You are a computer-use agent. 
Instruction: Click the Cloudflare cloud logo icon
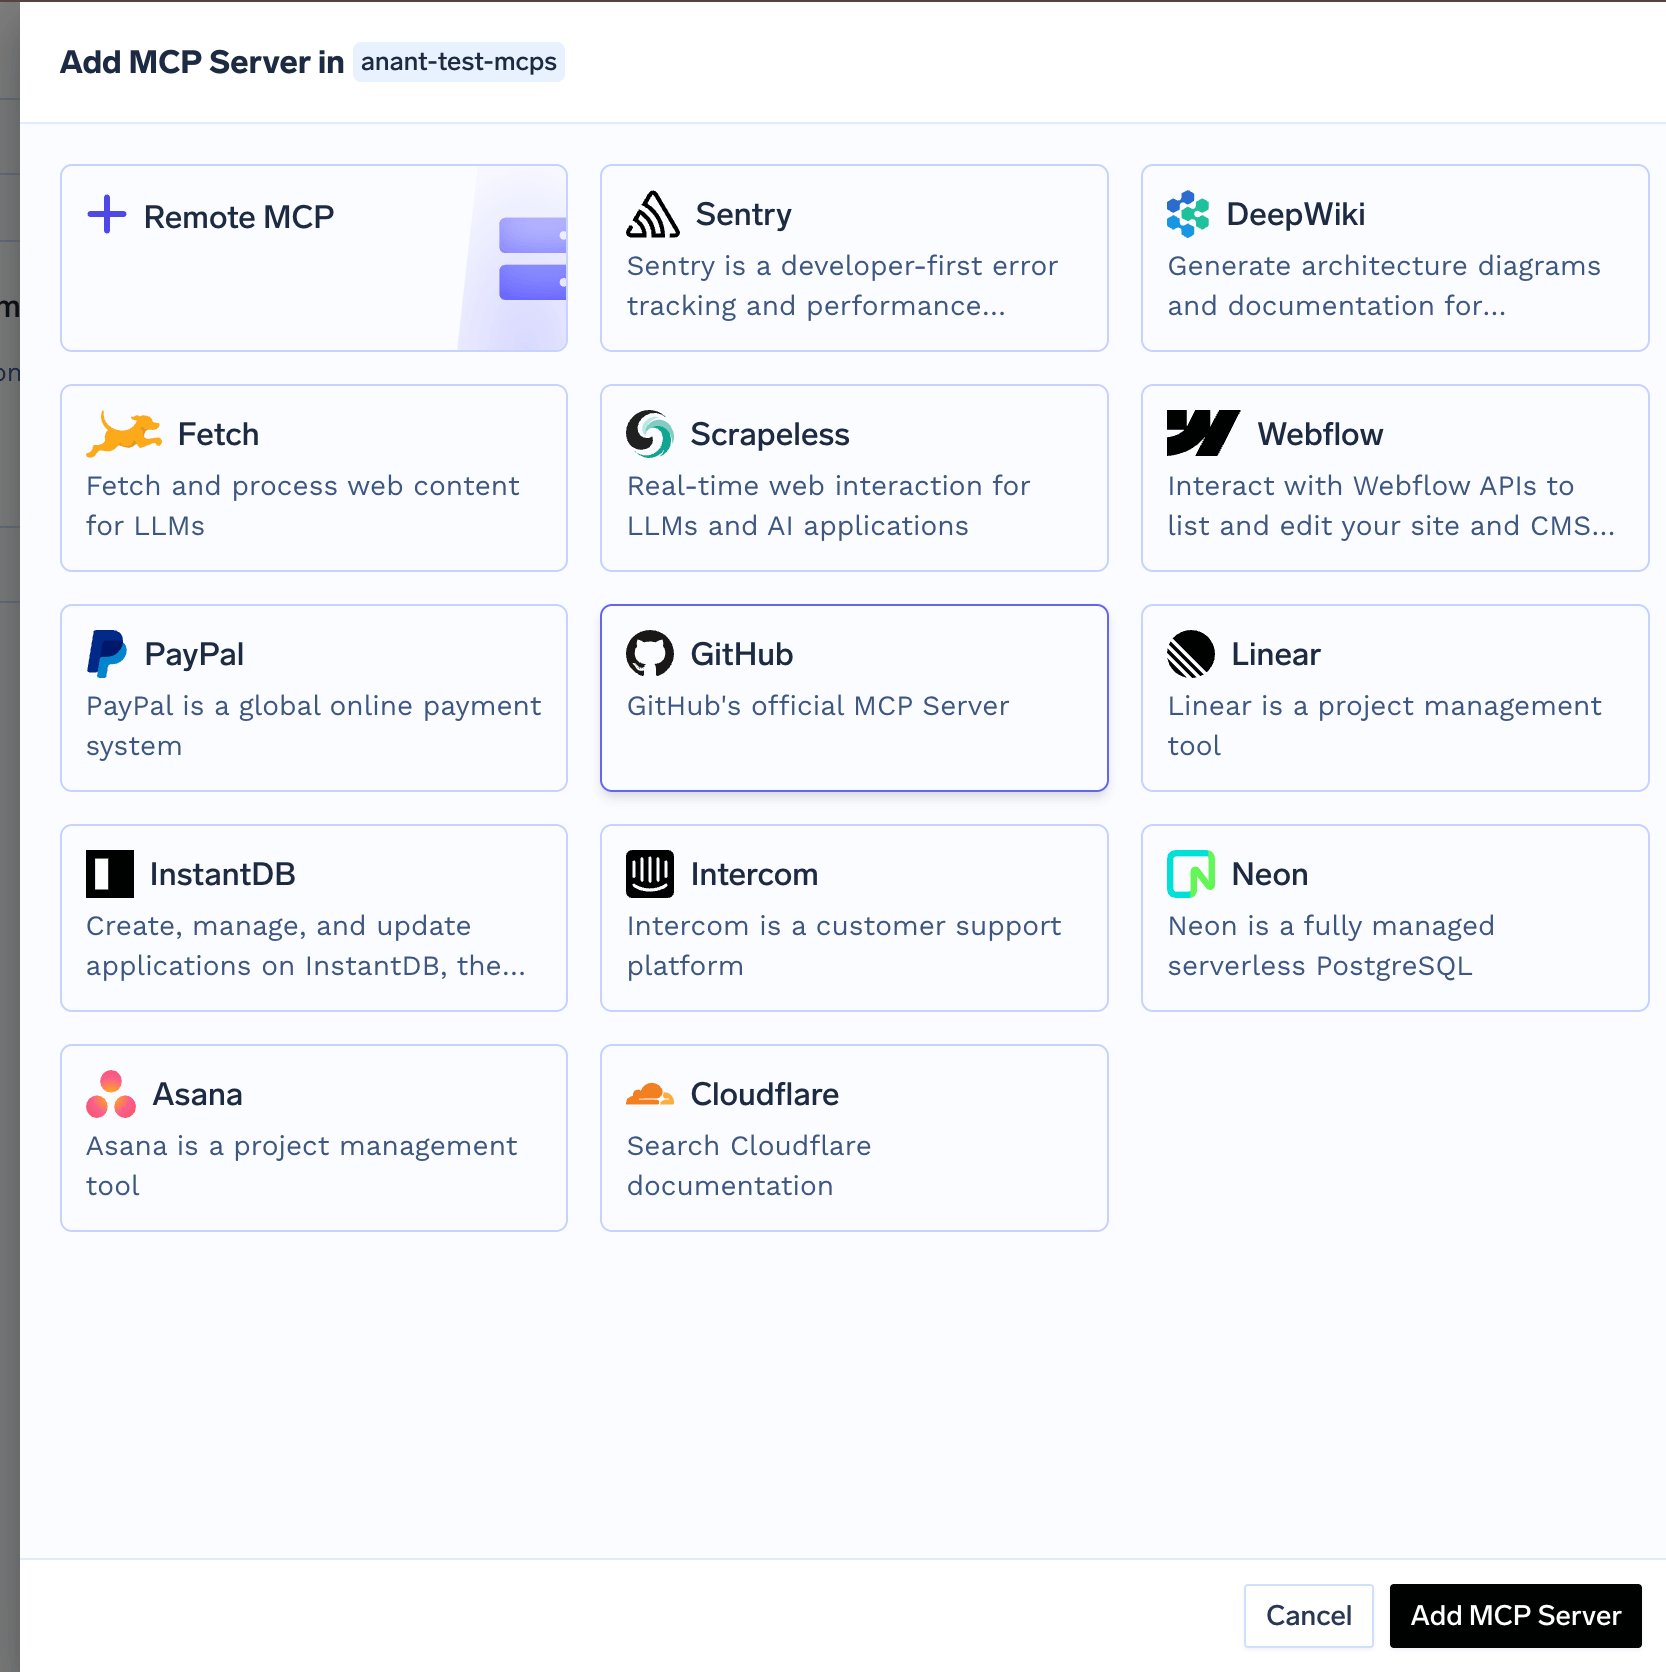pos(650,1094)
